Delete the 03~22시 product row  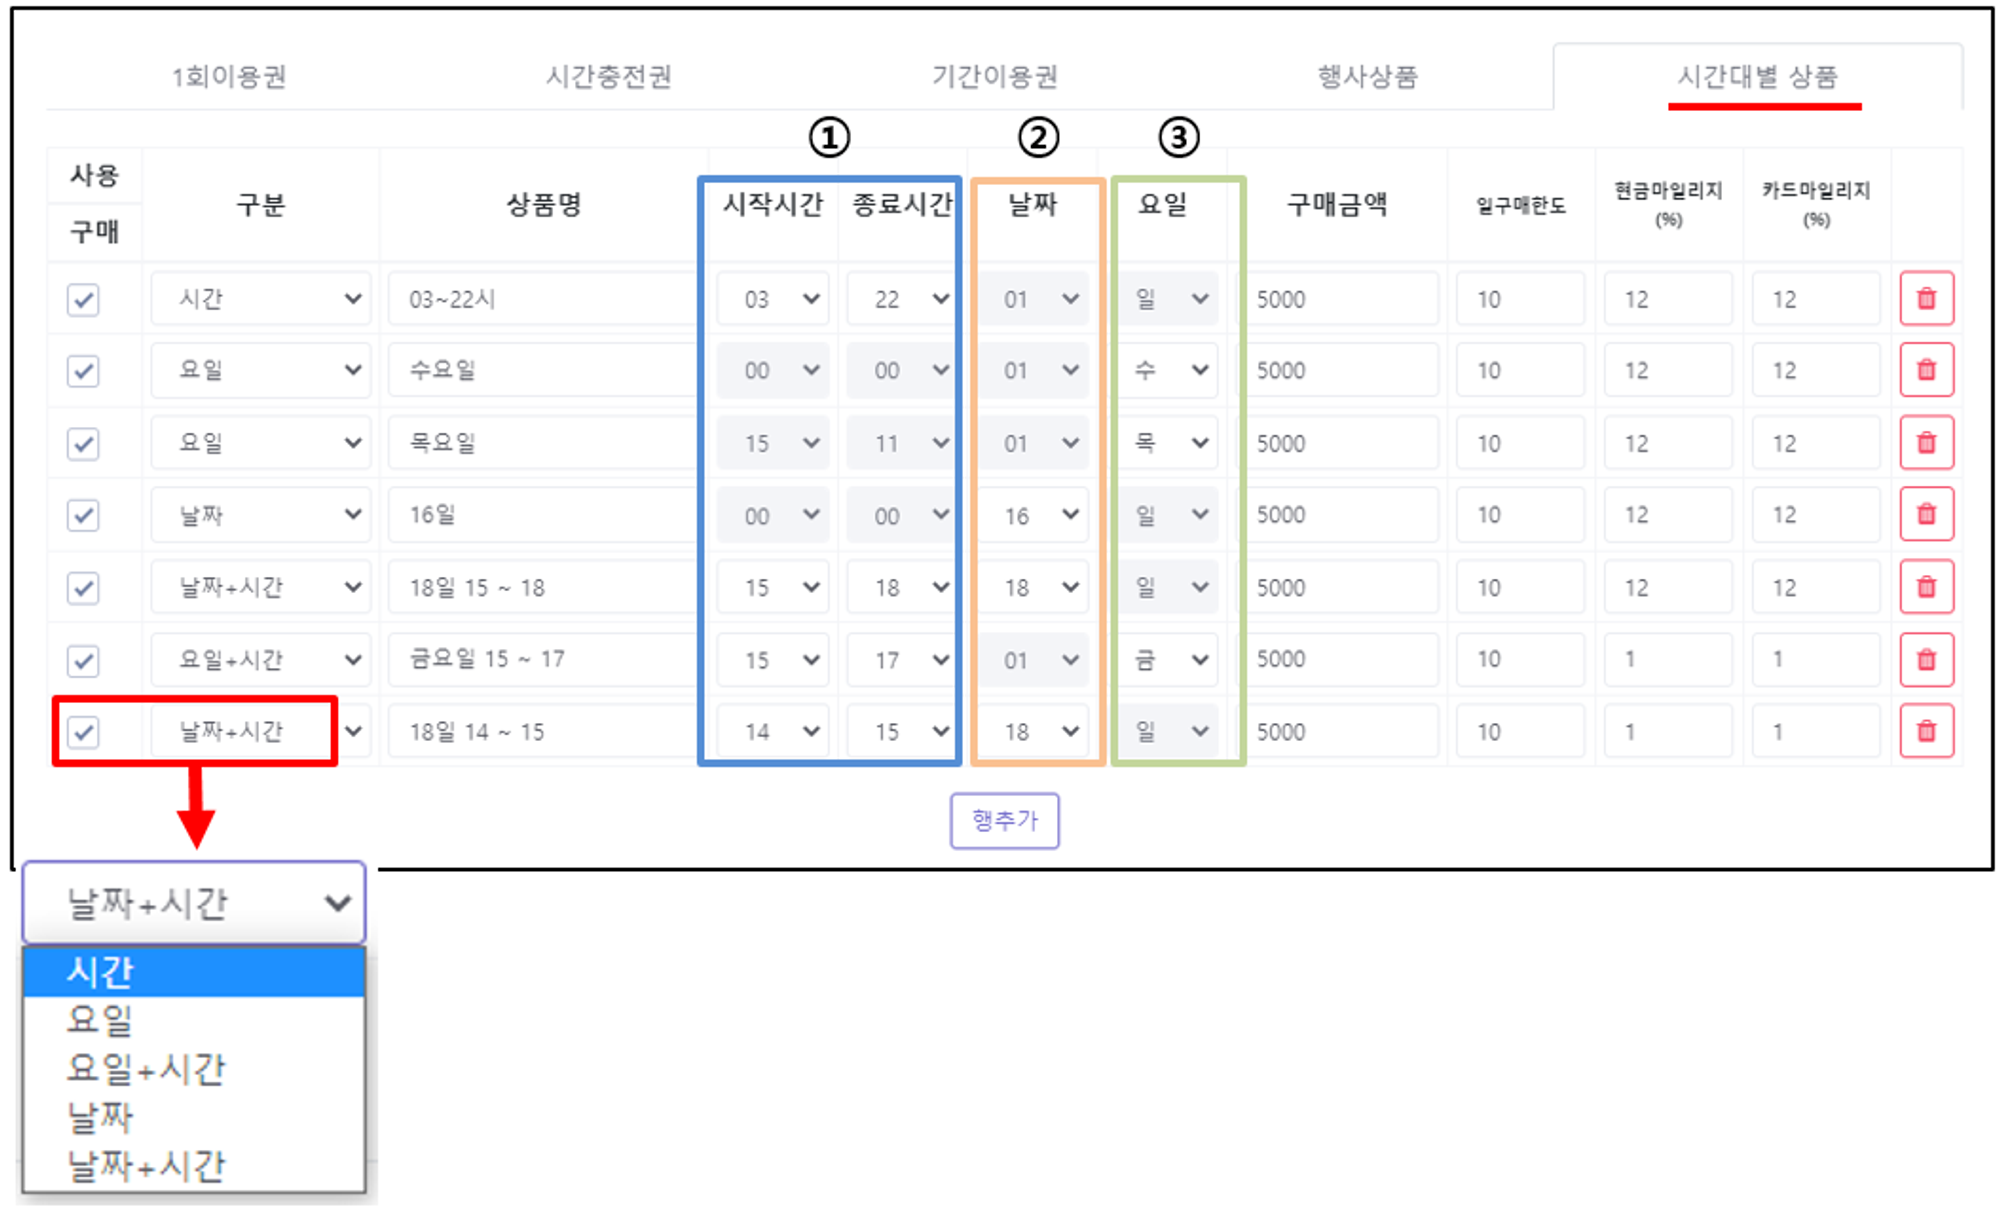(x=1926, y=299)
